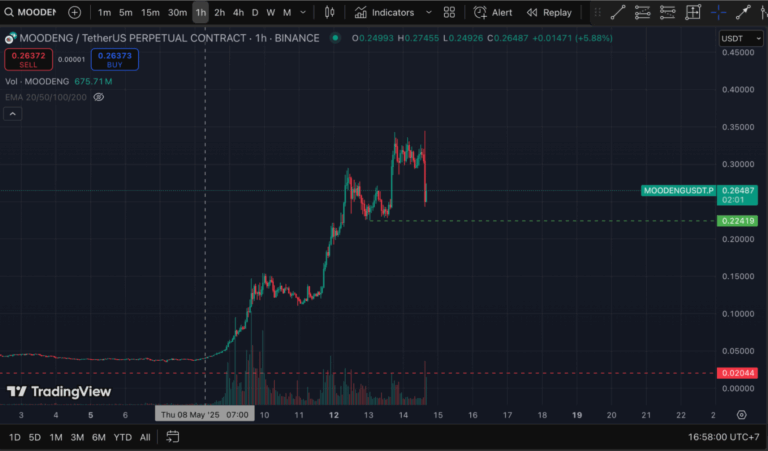Toggle EMA 20/50/100/200 visibility eye

point(98,97)
